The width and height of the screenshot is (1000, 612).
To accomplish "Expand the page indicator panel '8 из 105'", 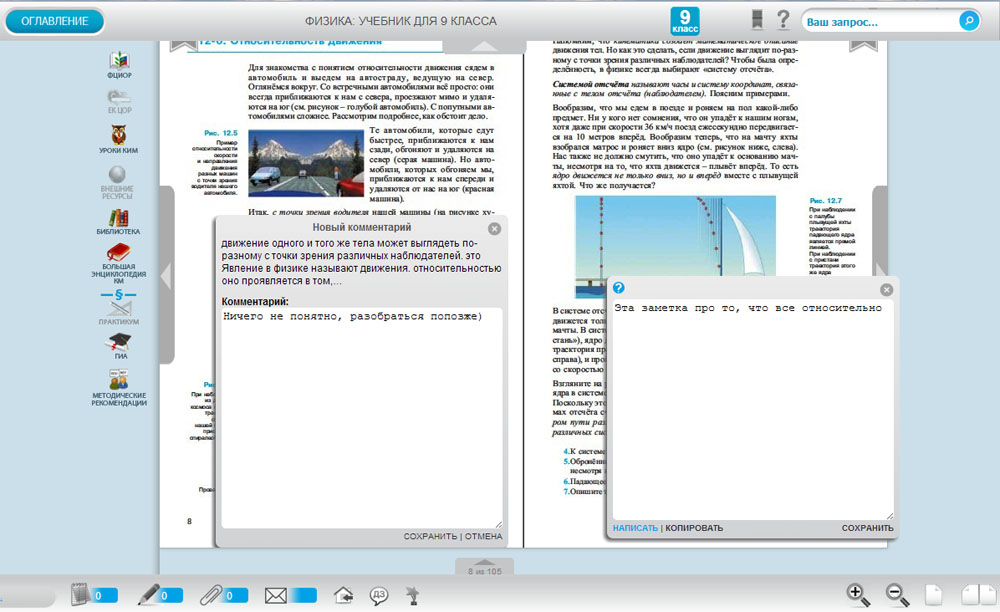I will tap(483, 568).
